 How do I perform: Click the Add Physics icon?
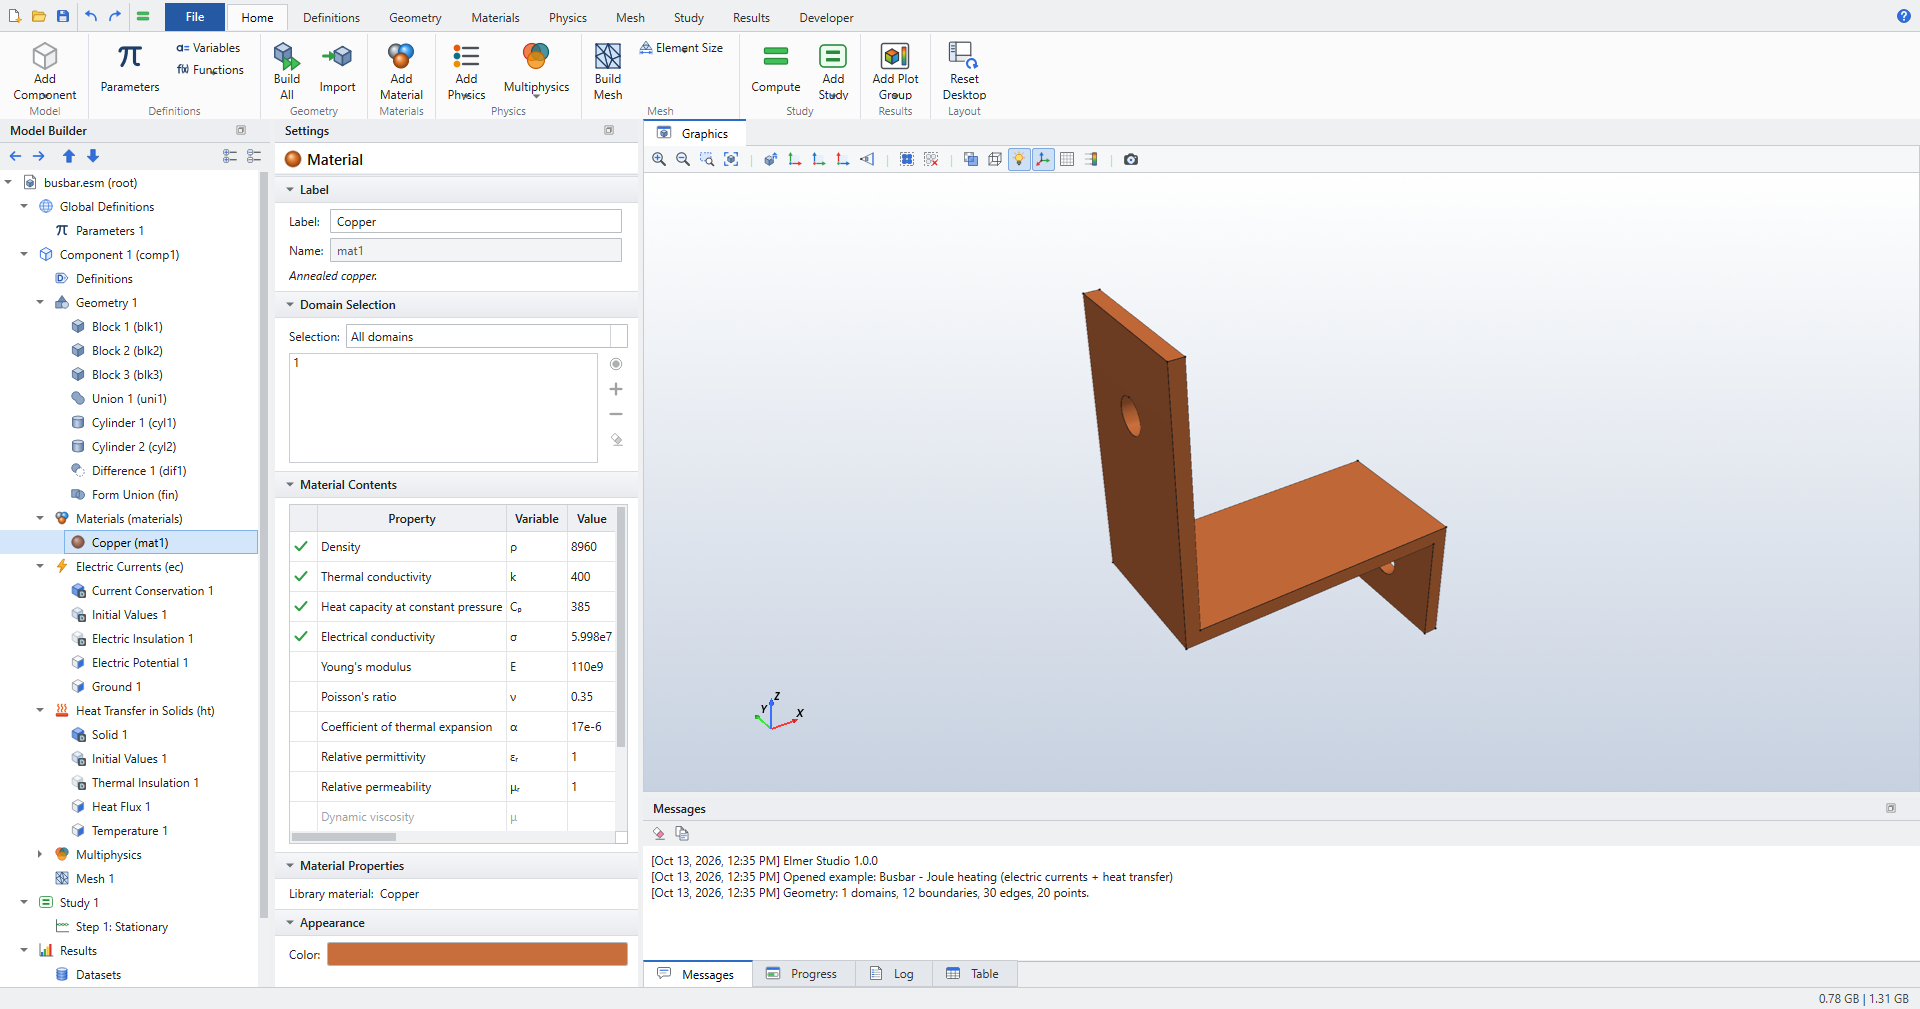coord(466,56)
